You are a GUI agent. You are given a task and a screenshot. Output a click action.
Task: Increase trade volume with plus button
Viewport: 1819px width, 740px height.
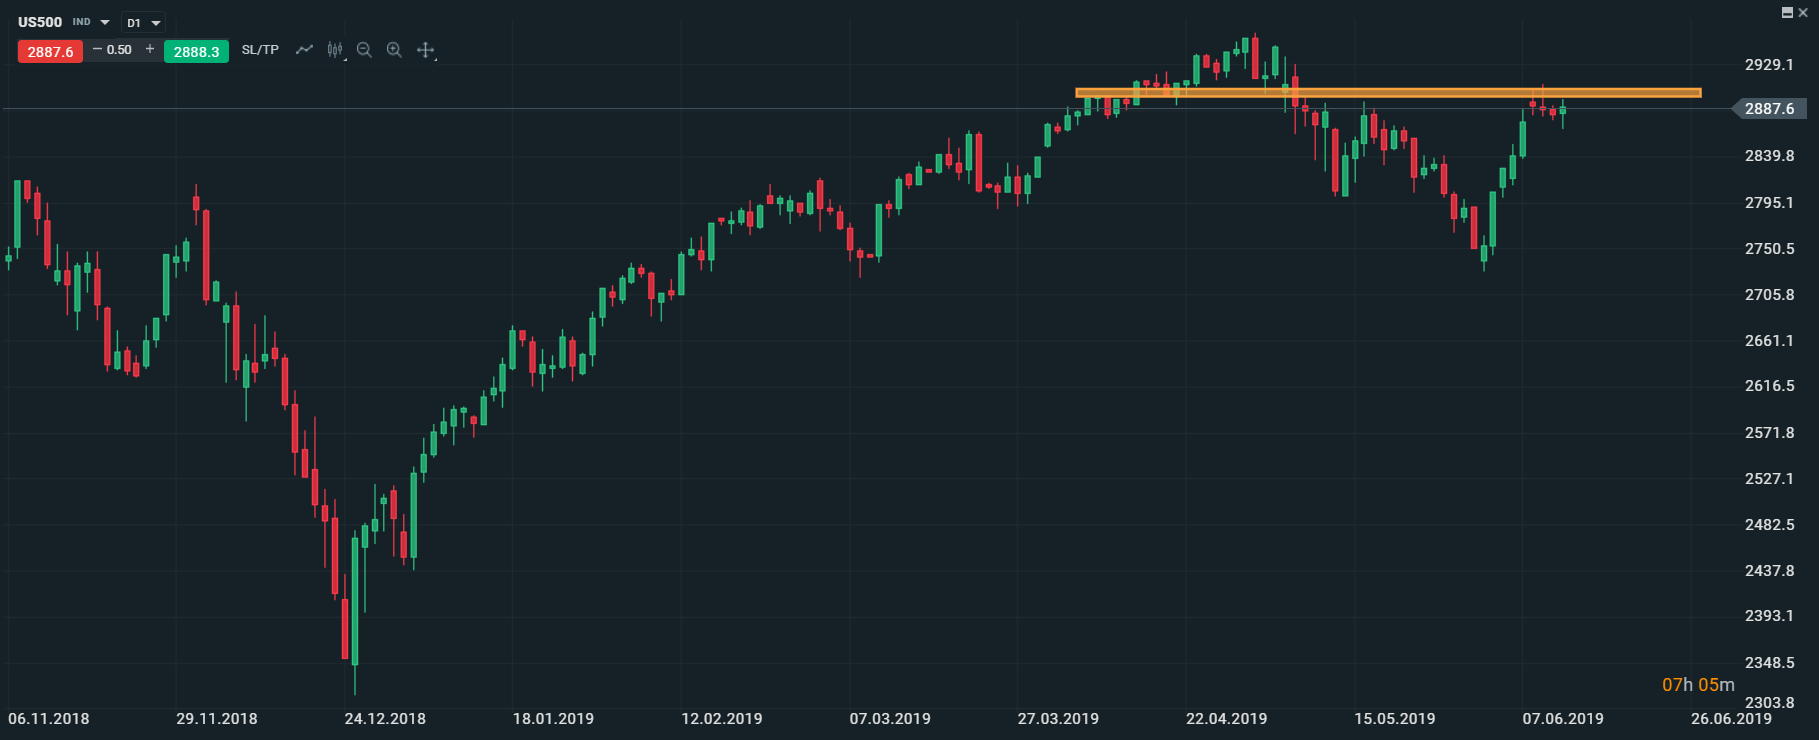[150, 49]
